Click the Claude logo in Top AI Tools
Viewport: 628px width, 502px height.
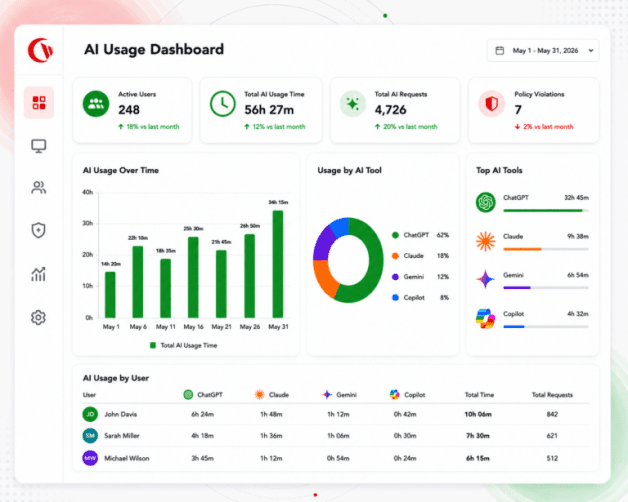[485, 241]
